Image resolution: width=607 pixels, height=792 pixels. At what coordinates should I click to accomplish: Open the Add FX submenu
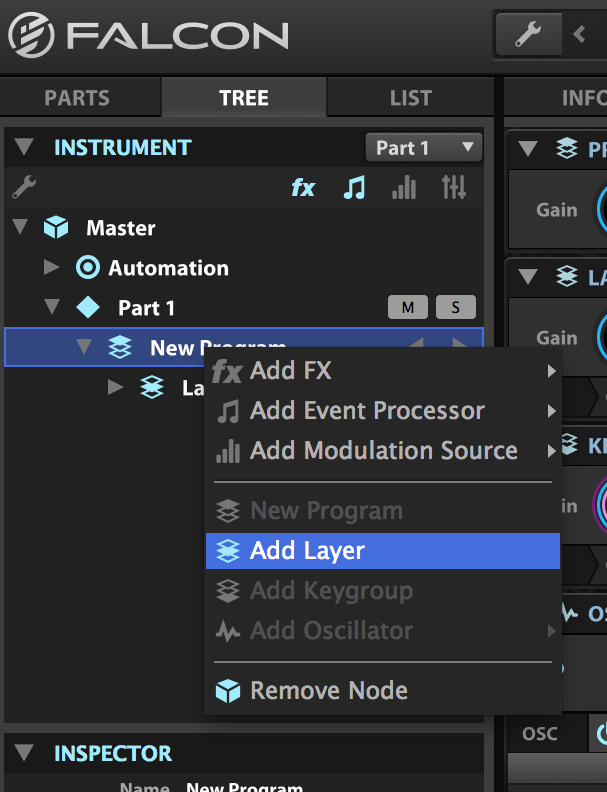[383, 370]
